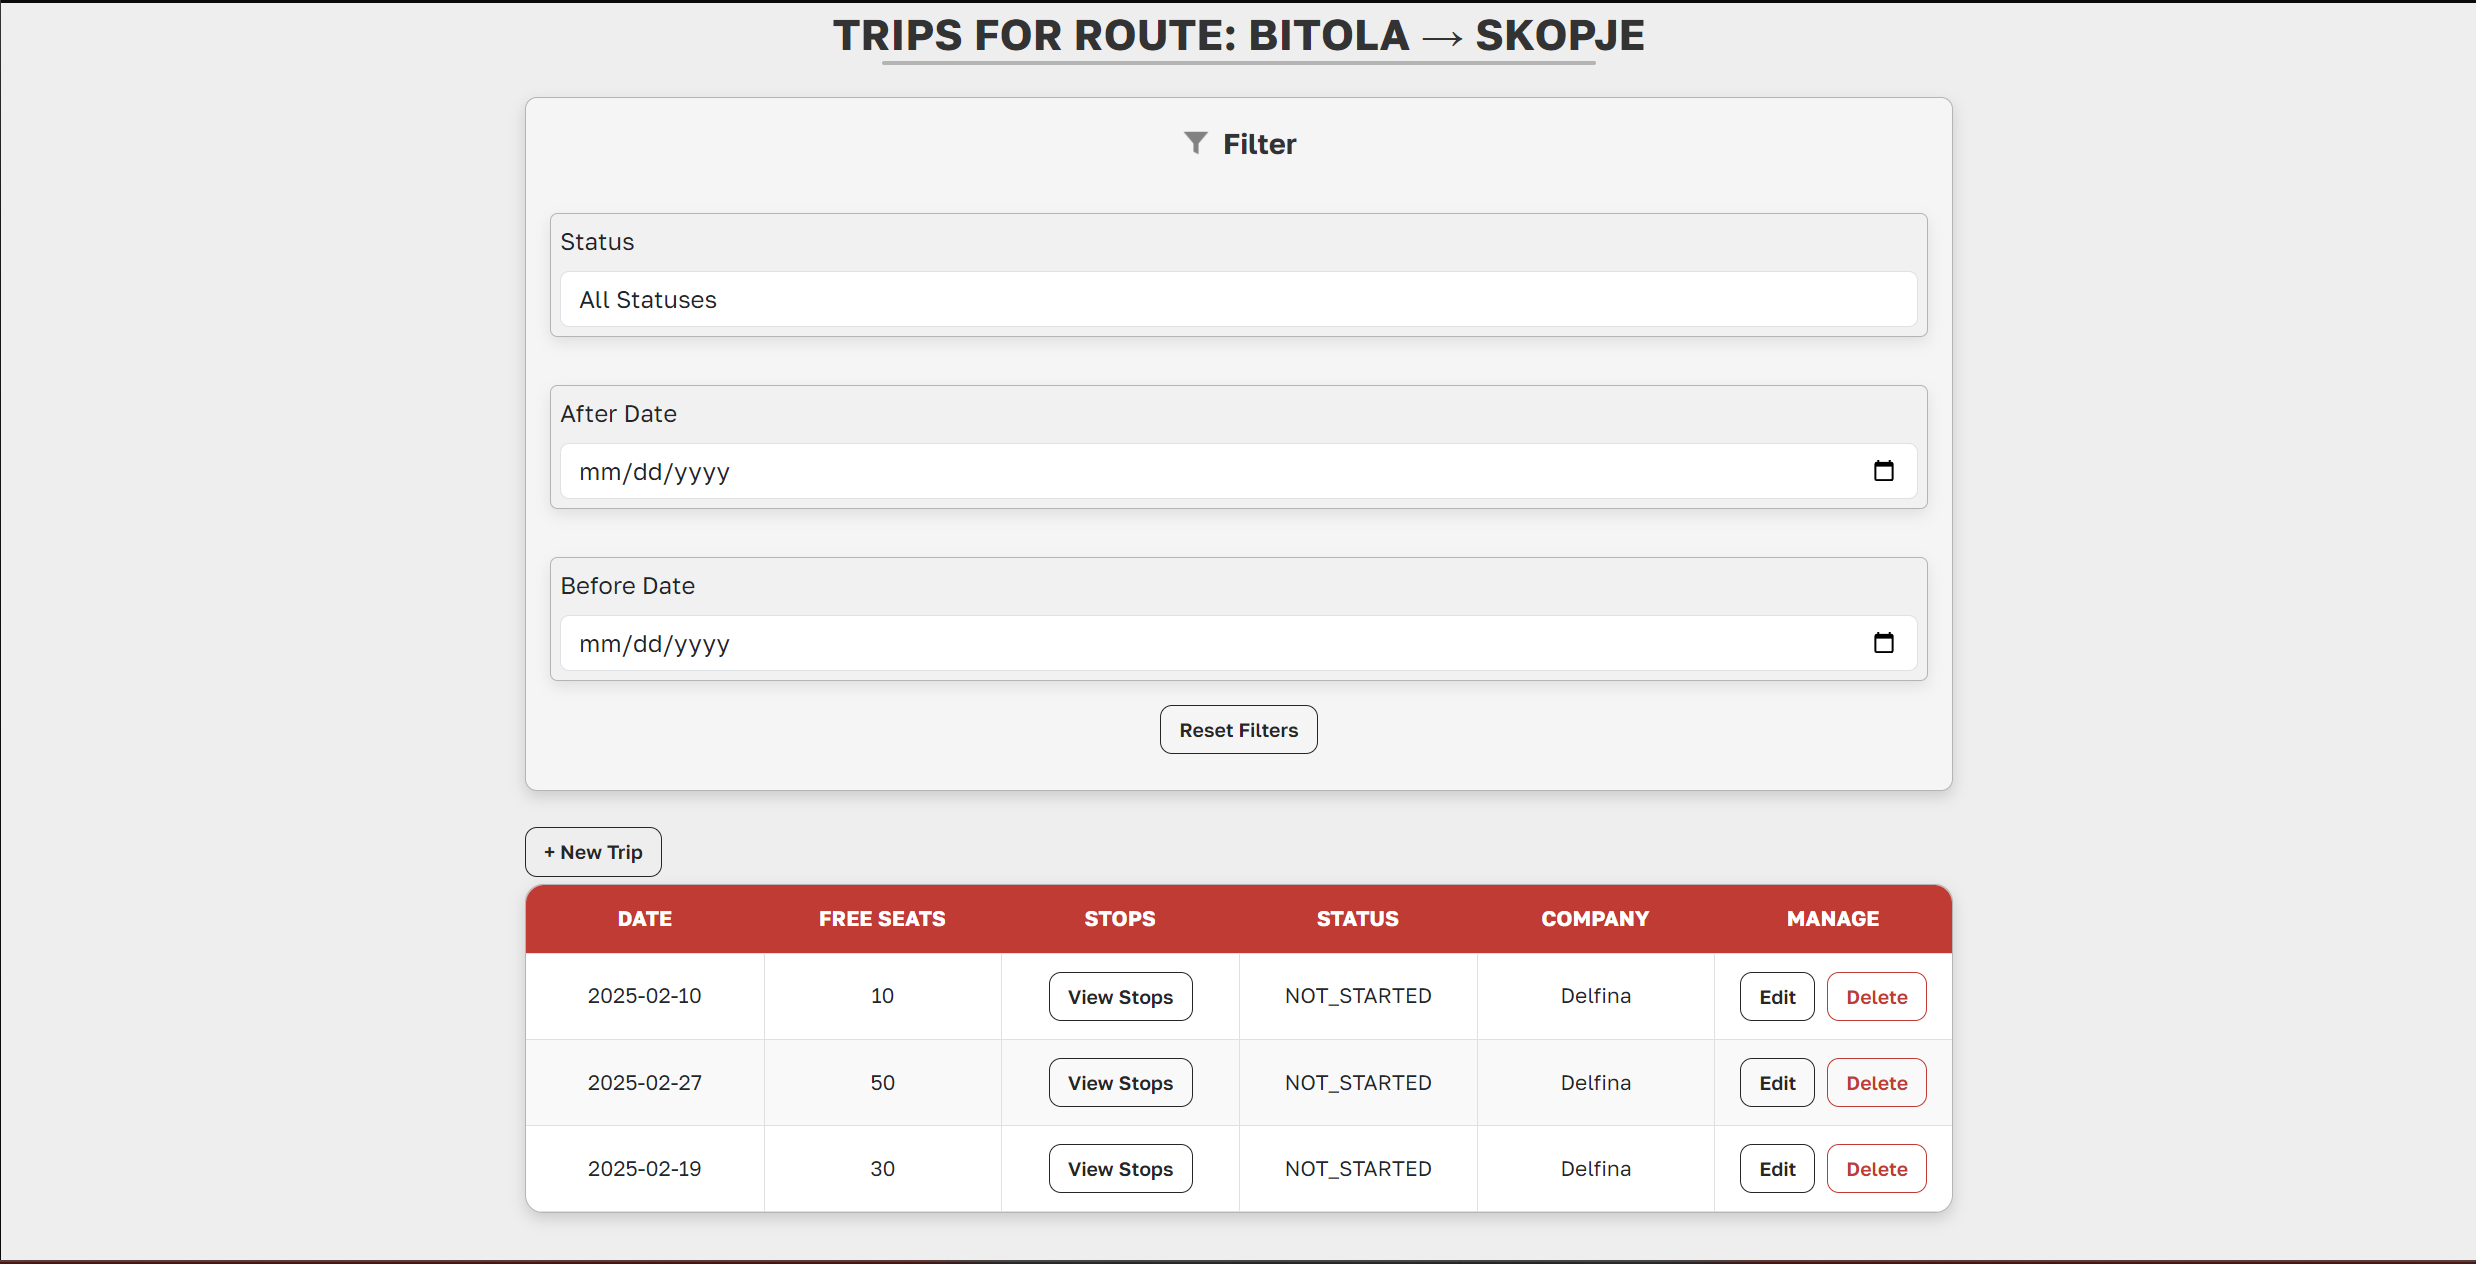The width and height of the screenshot is (2476, 1264).
Task: Edit the 2025-02-10 trip
Action: tap(1777, 997)
